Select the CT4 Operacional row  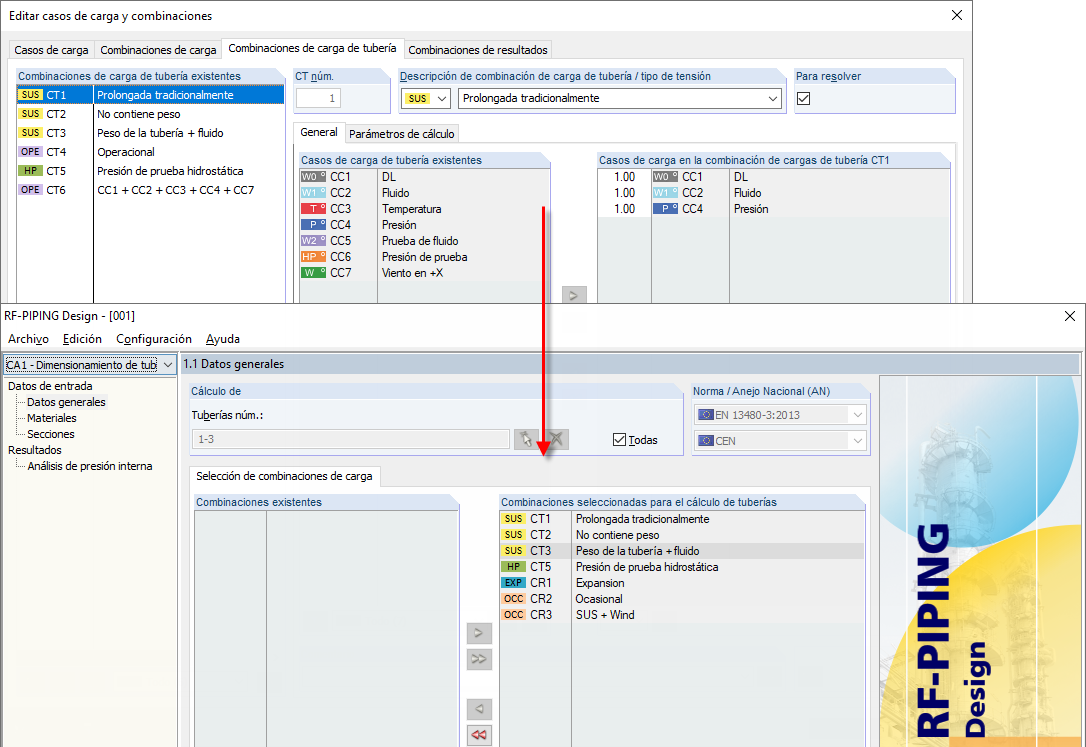[x=150, y=152]
